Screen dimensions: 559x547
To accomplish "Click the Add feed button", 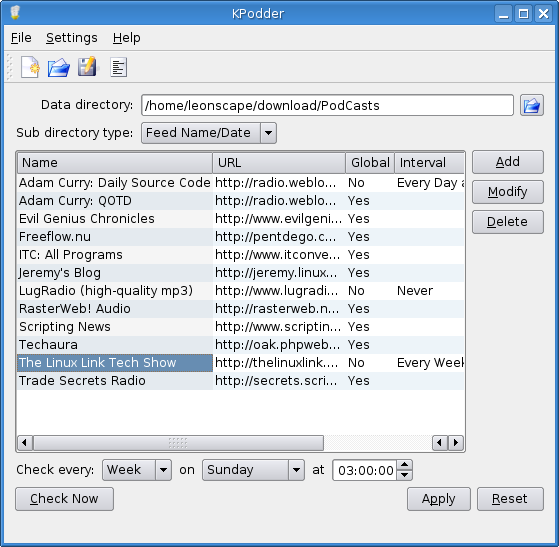I will [508, 162].
